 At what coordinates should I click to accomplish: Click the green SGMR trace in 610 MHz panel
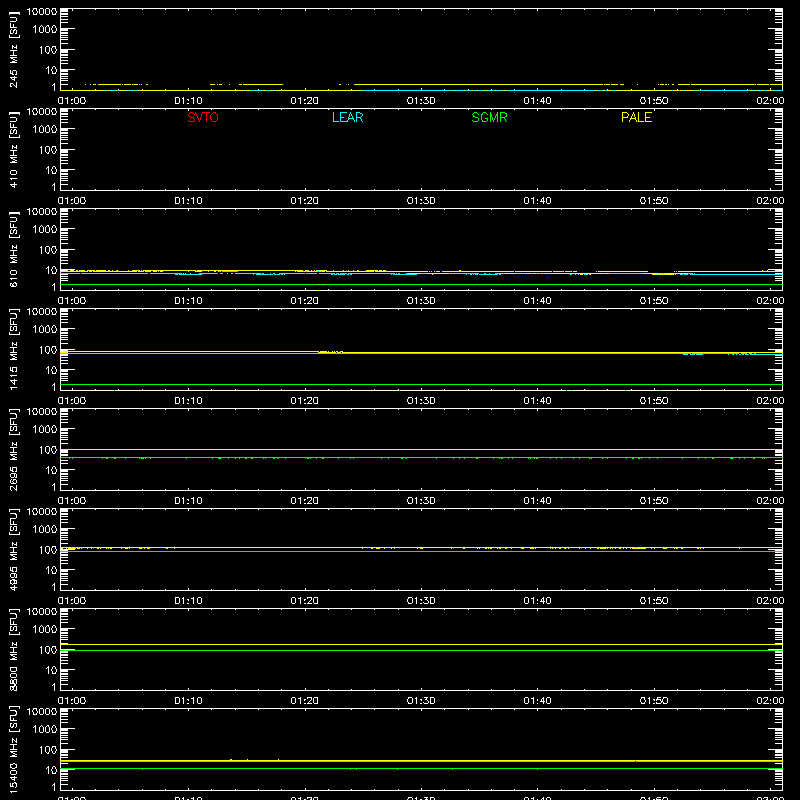click(x=421, y=285)
